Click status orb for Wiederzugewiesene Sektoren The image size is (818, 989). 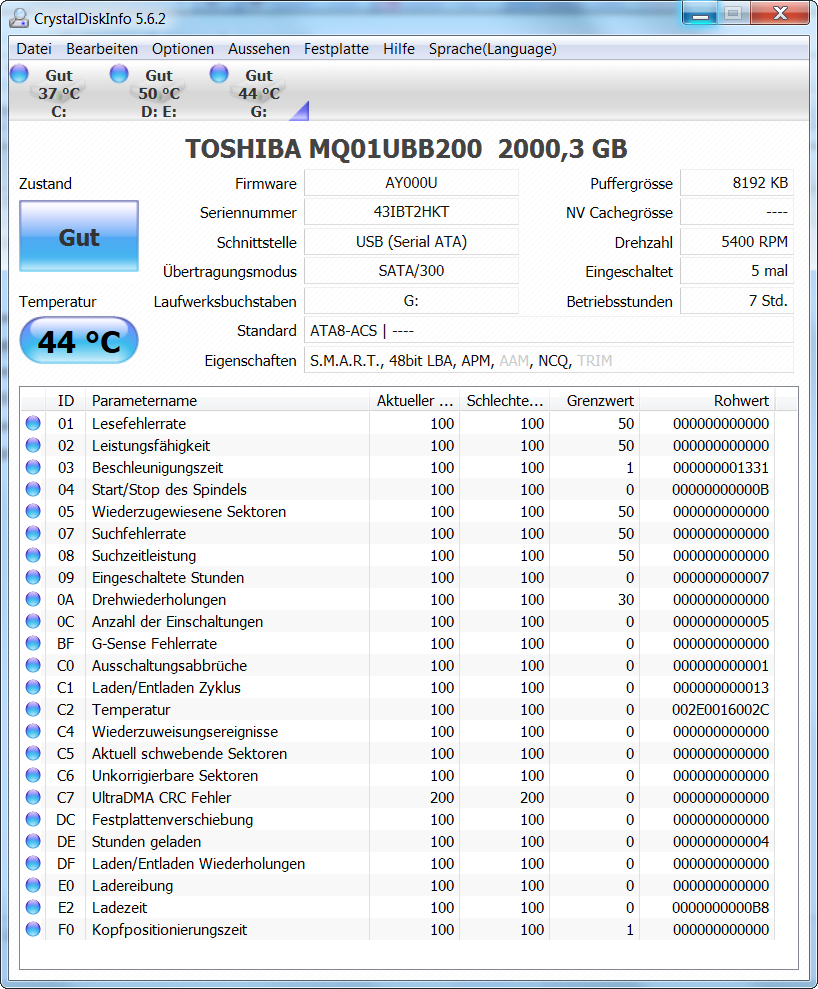coord(33,512)
